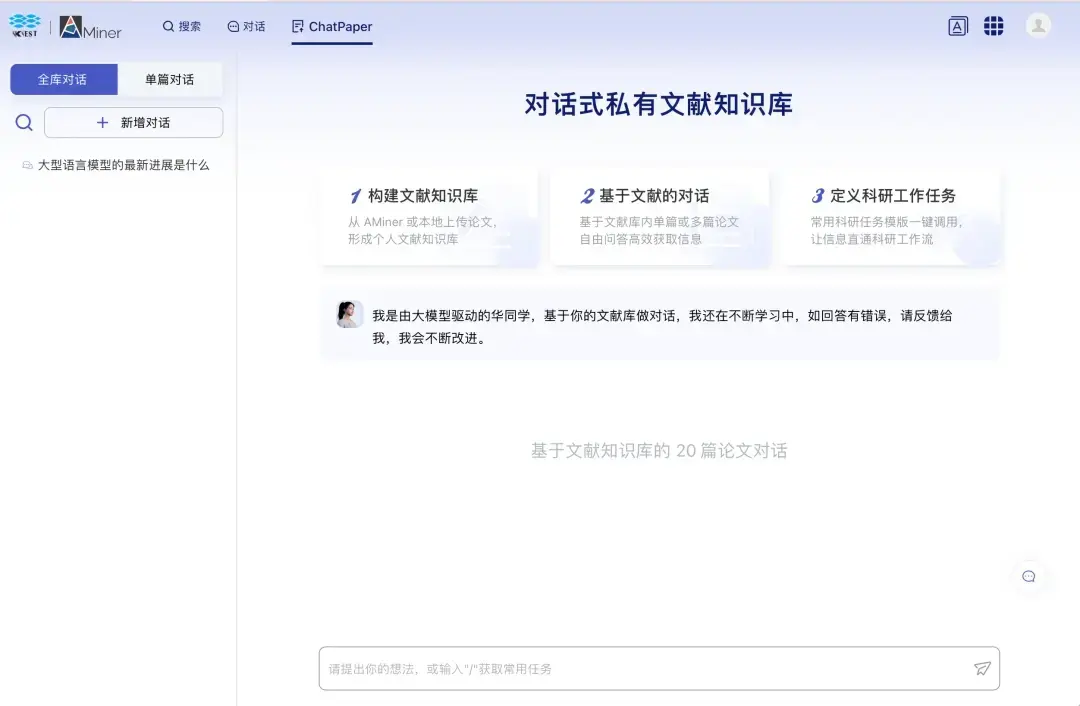Click the assistant avatar picture

tap(349, 314)
